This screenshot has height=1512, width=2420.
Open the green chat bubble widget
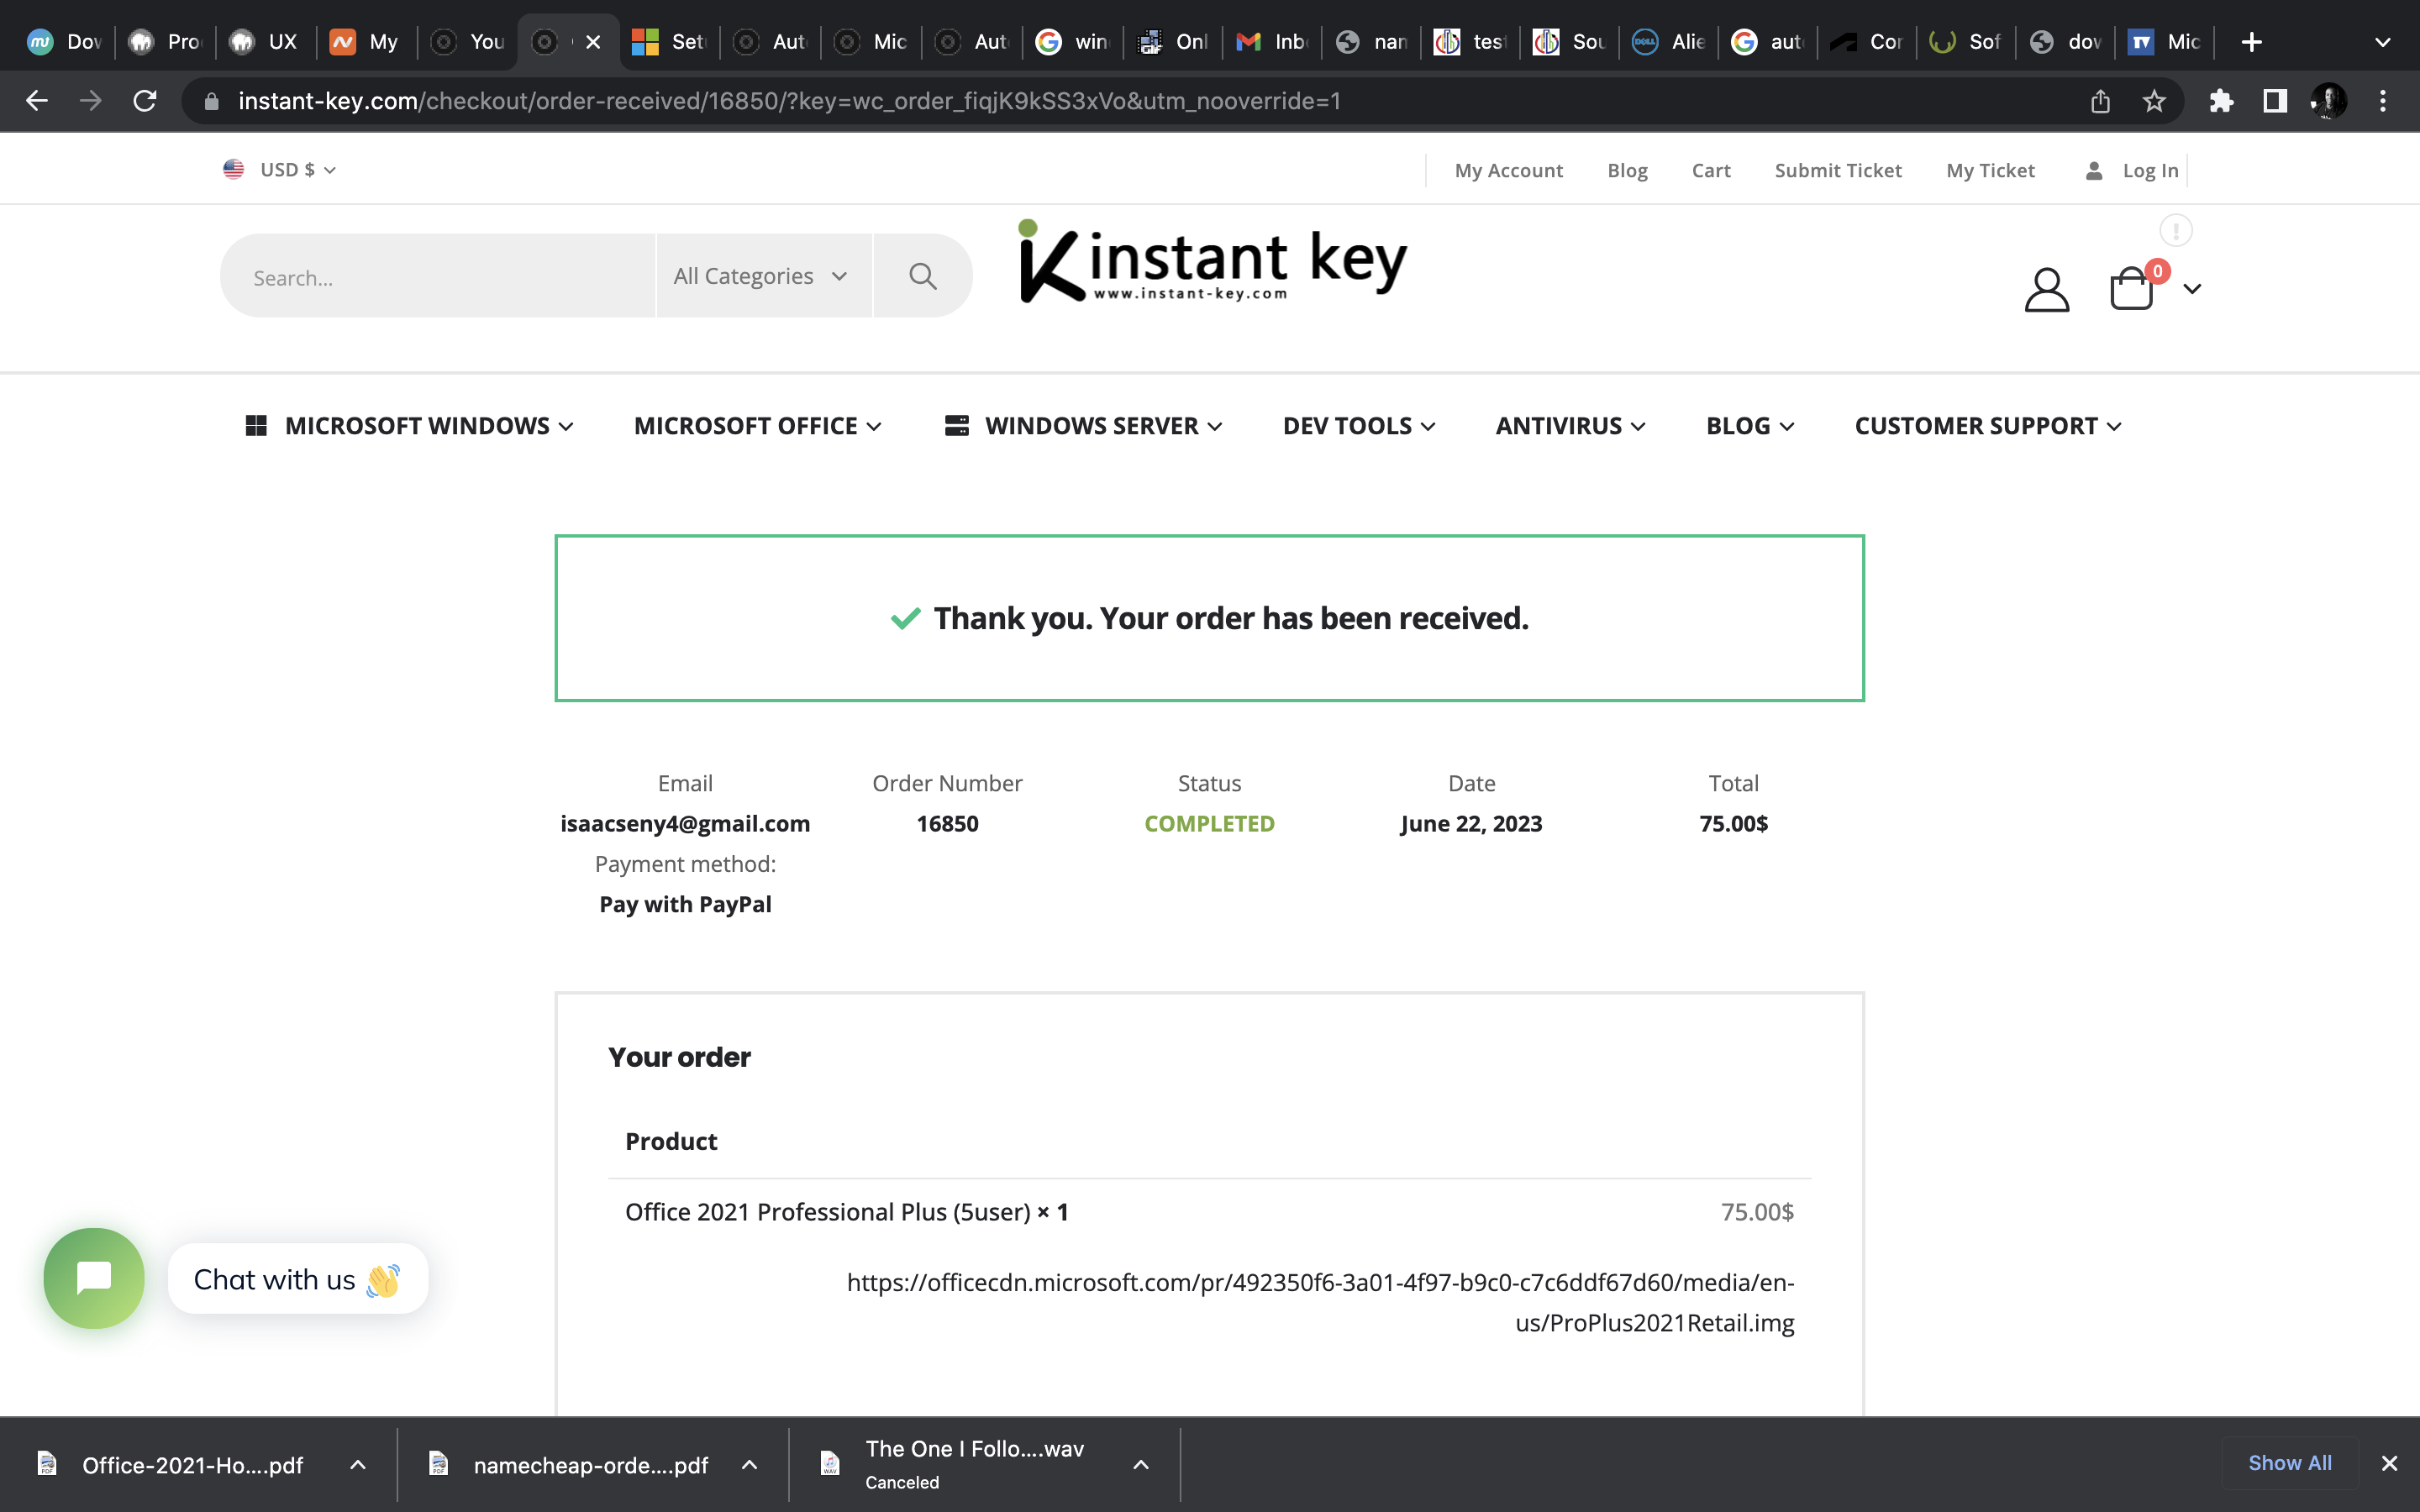point(94,1278)
